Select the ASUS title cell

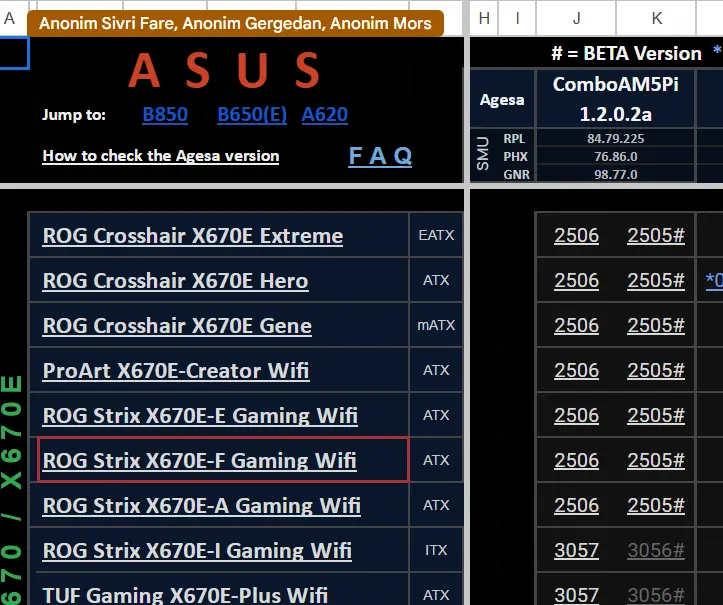tap(225, 70)
